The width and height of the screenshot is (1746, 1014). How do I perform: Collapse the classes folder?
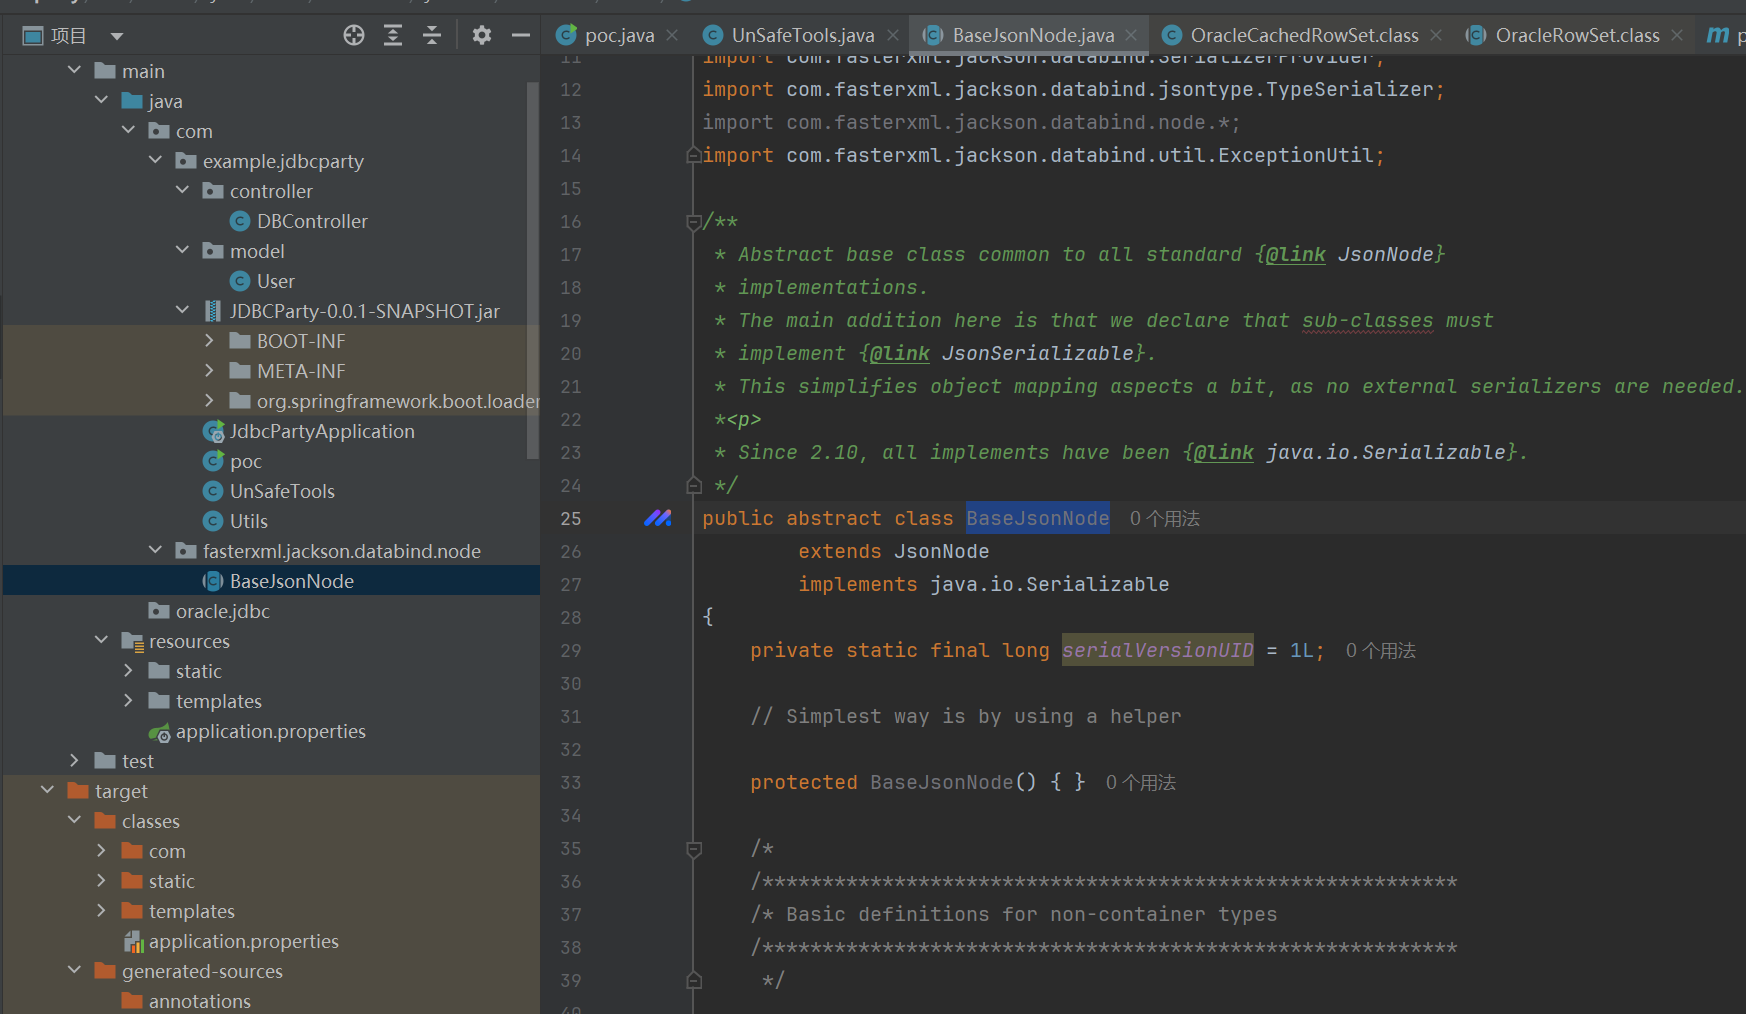coord(74,820)
